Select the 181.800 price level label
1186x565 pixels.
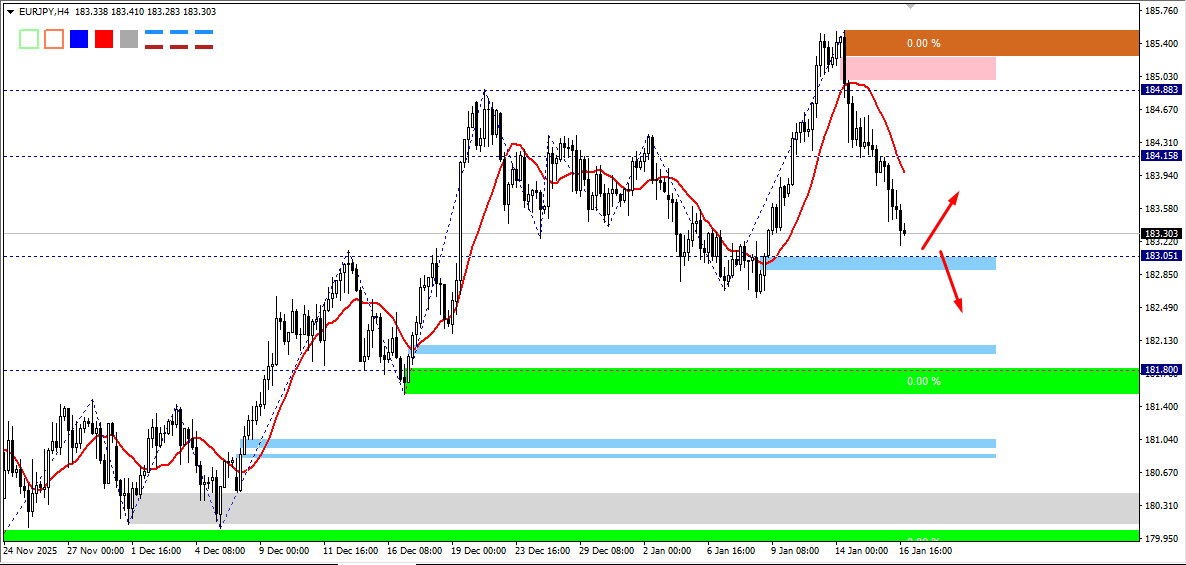(1163, 371)
